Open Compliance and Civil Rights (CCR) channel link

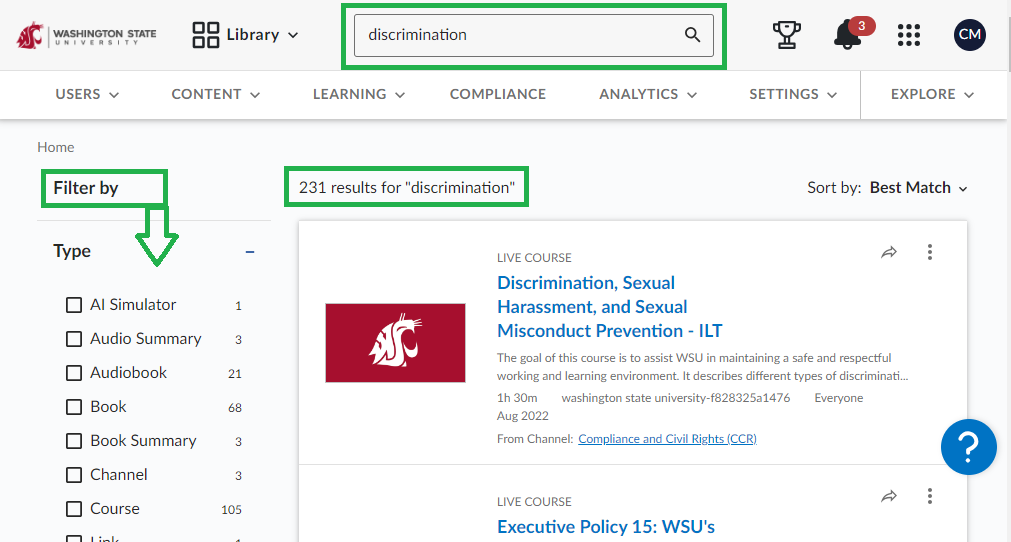(667, 439)
